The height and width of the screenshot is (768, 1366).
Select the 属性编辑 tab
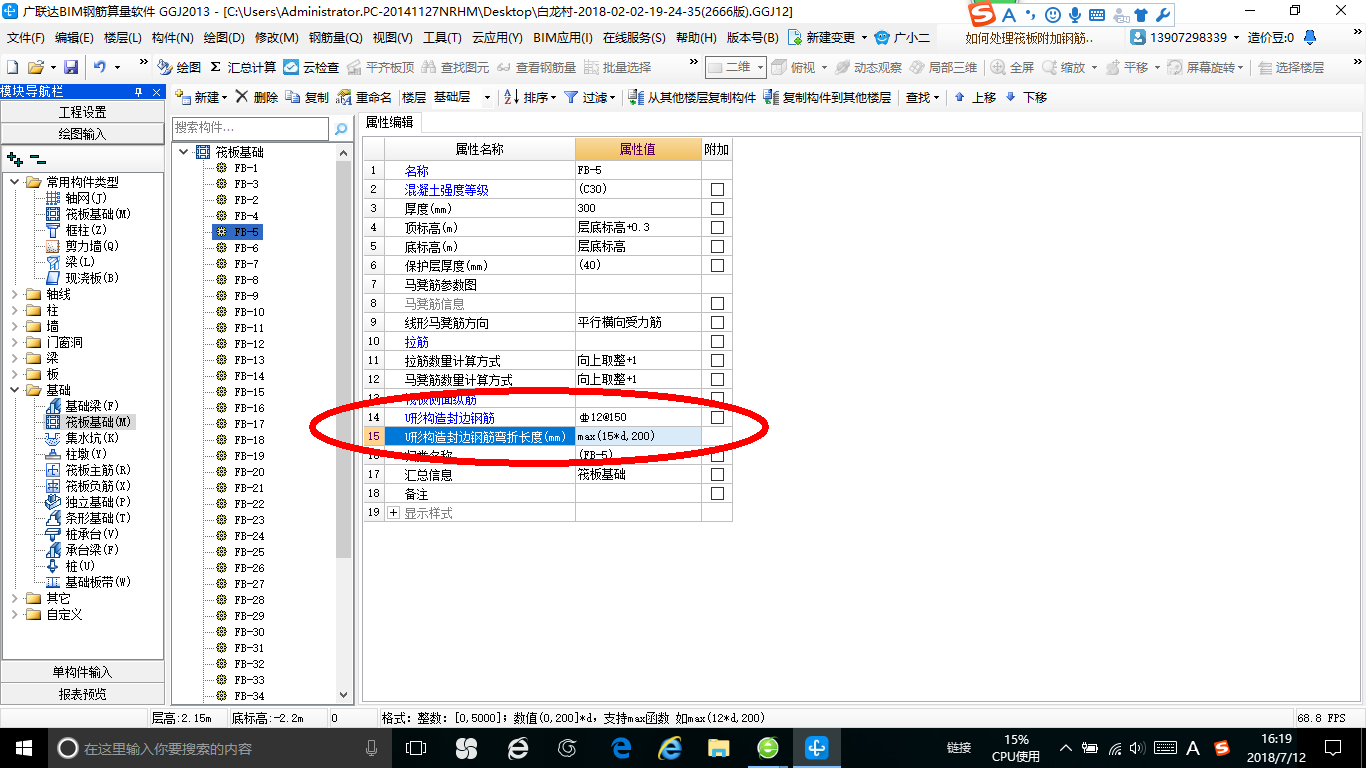point(390,122)
